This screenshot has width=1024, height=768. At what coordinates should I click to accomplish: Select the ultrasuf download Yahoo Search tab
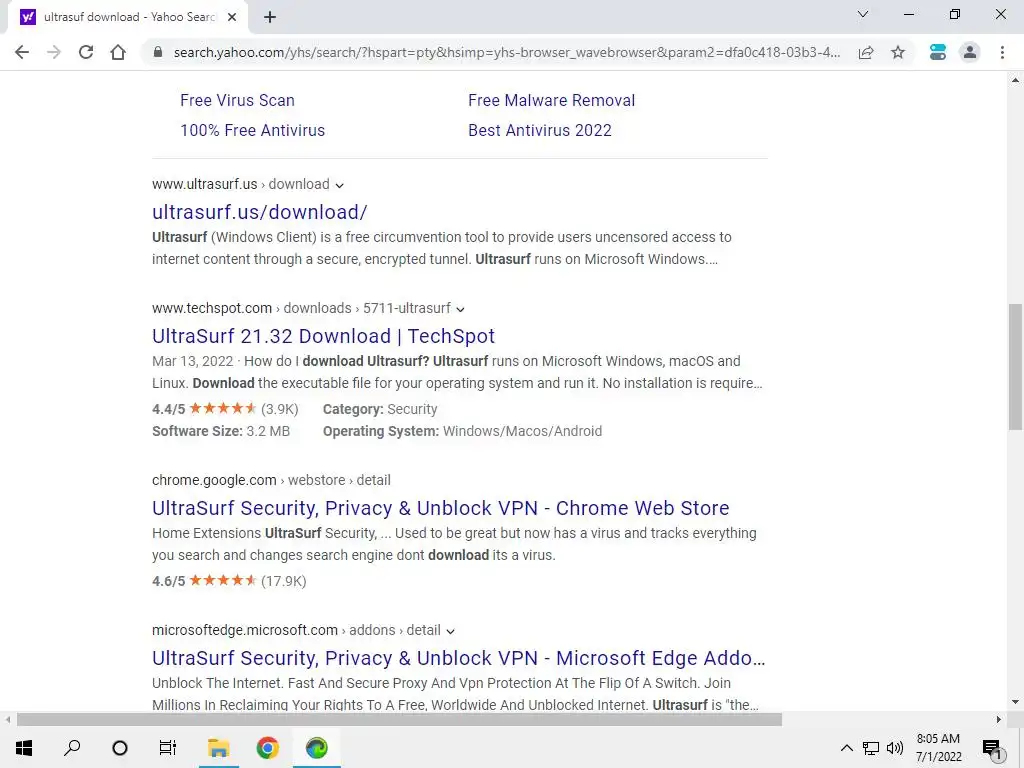click(x=127, y=18)
